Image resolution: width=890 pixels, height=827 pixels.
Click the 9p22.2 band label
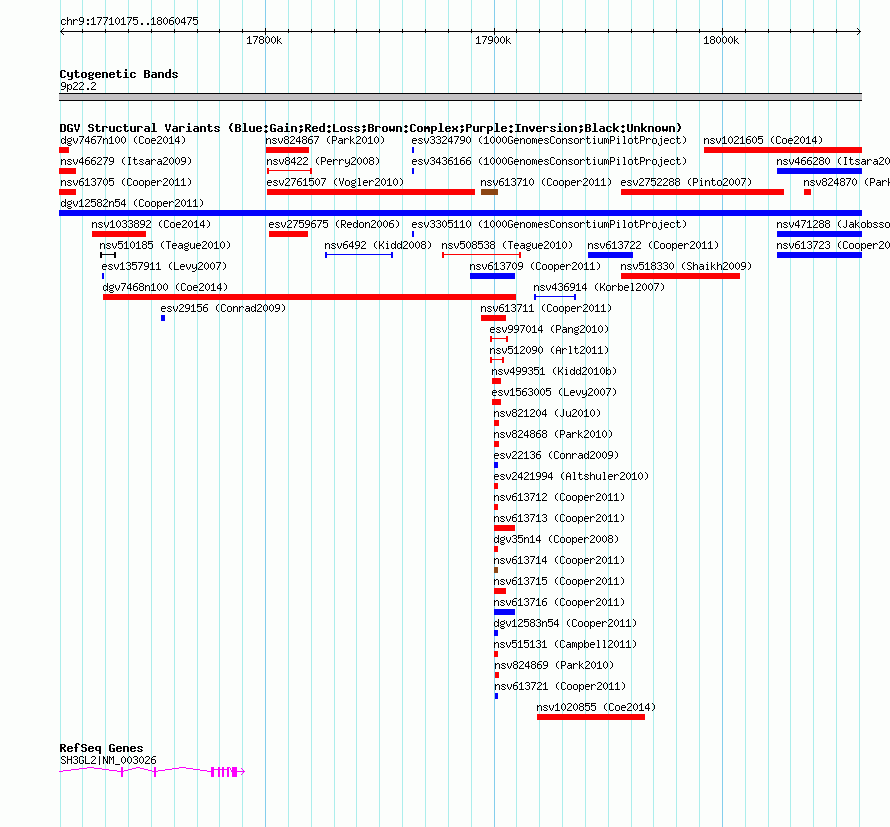tap(78, 86)
